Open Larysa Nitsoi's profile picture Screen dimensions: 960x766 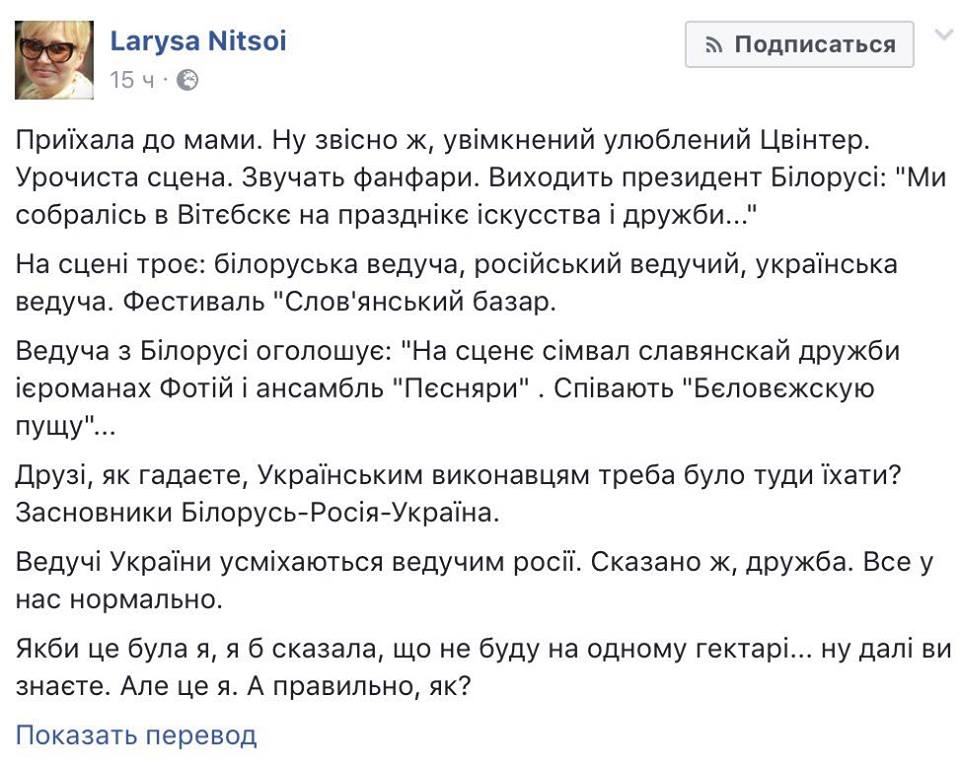tap(54, 60)
